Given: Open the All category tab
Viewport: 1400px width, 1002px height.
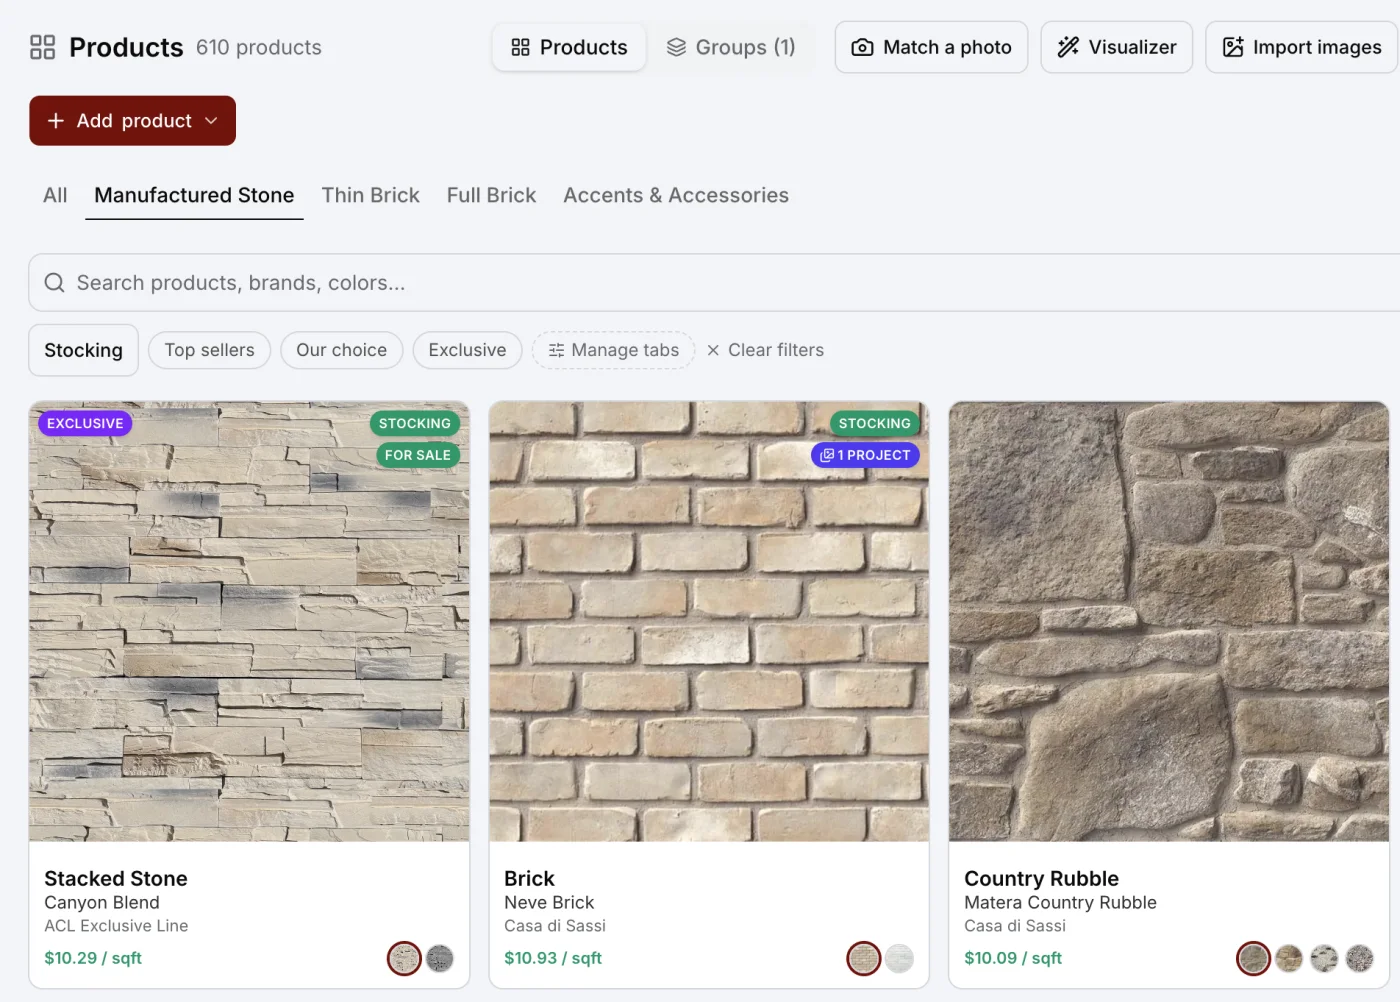Looking at the screenshot, I should pyautogui.click(x=55, y=195).
